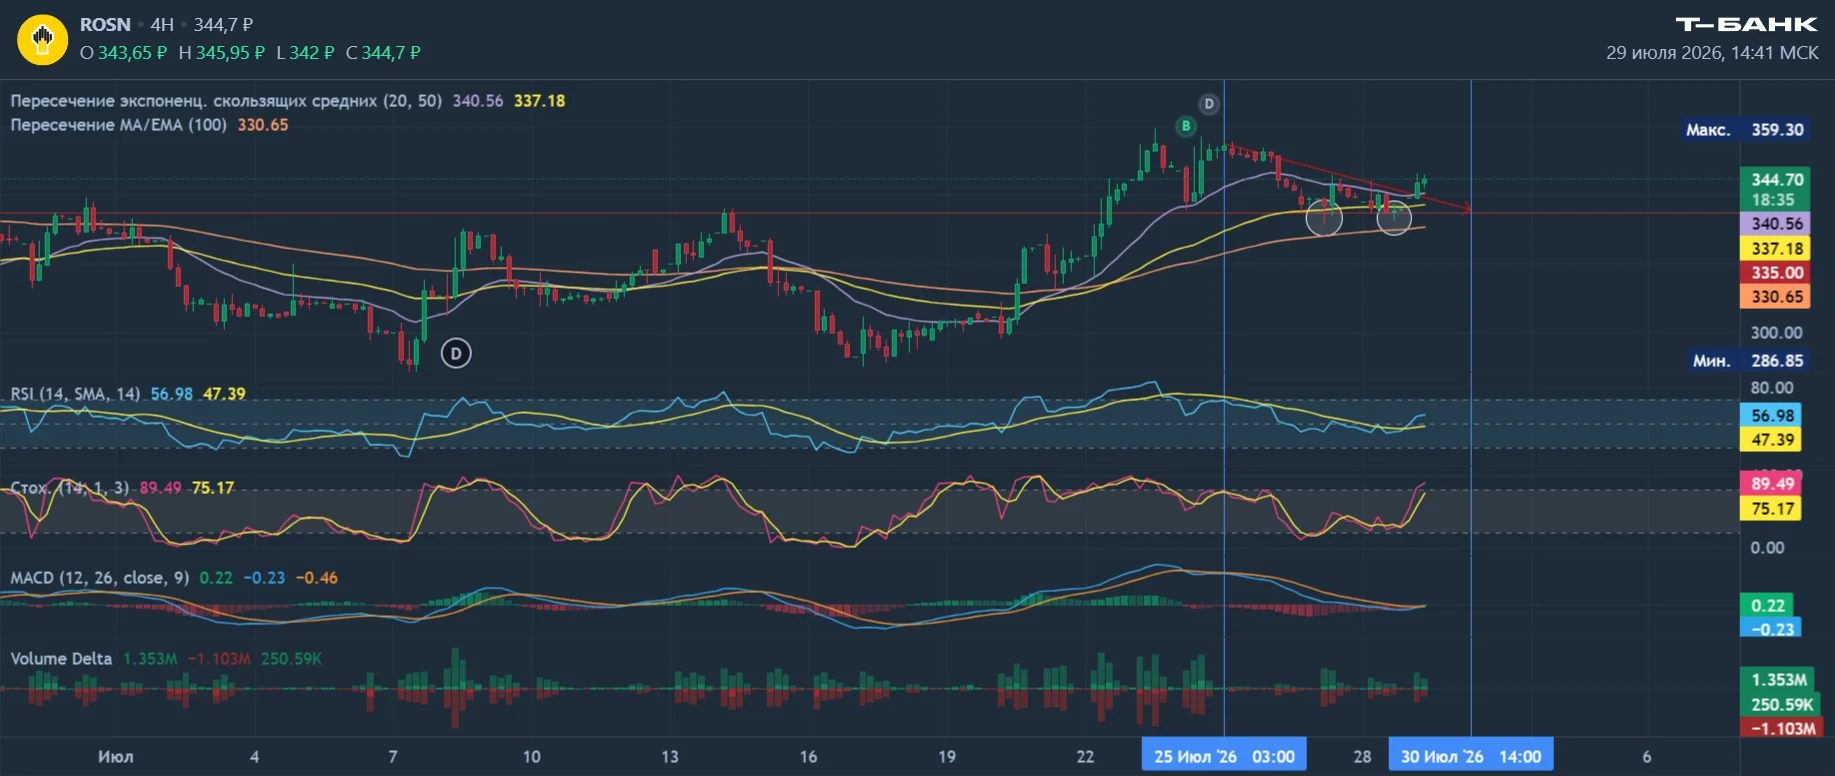Open the 4H timeframe label

click(162, 24)
